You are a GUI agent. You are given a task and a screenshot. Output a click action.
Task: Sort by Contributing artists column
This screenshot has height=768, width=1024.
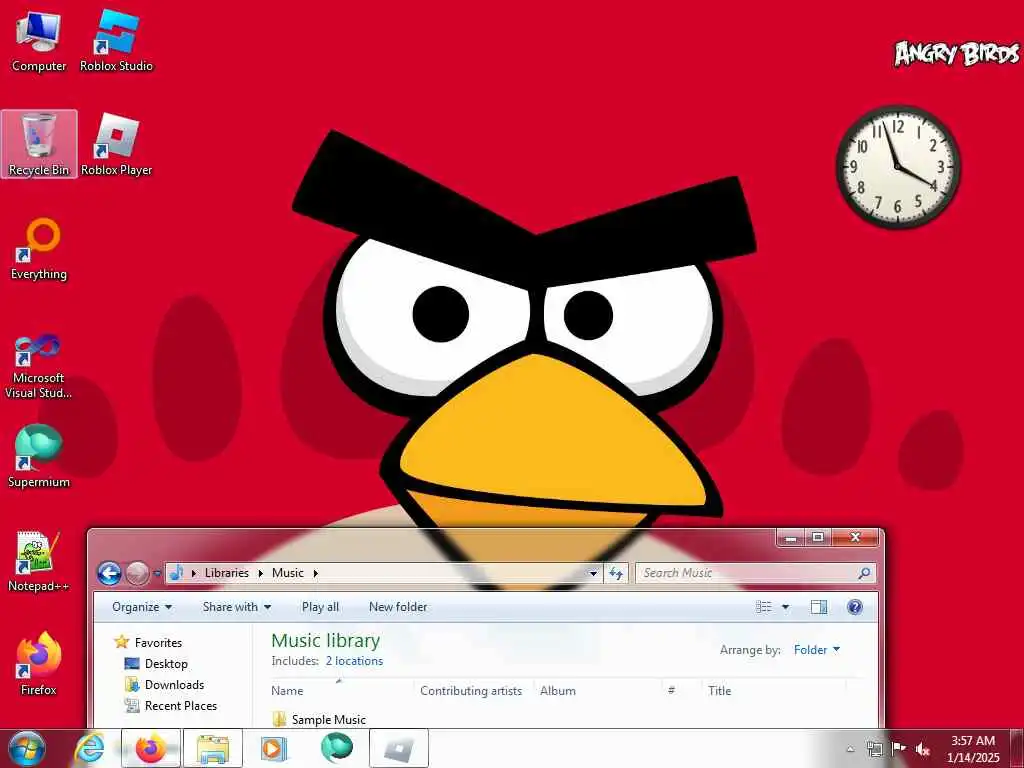pos(473,690)
